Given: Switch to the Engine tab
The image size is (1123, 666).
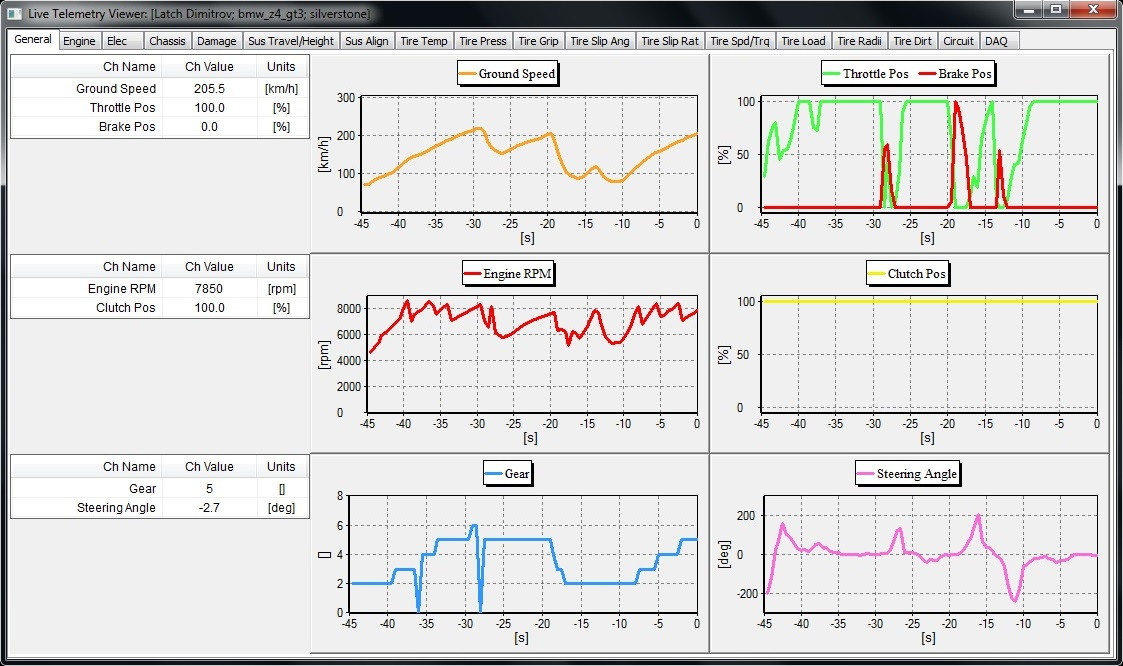Looking at the screenshot, I should [81, 40].
